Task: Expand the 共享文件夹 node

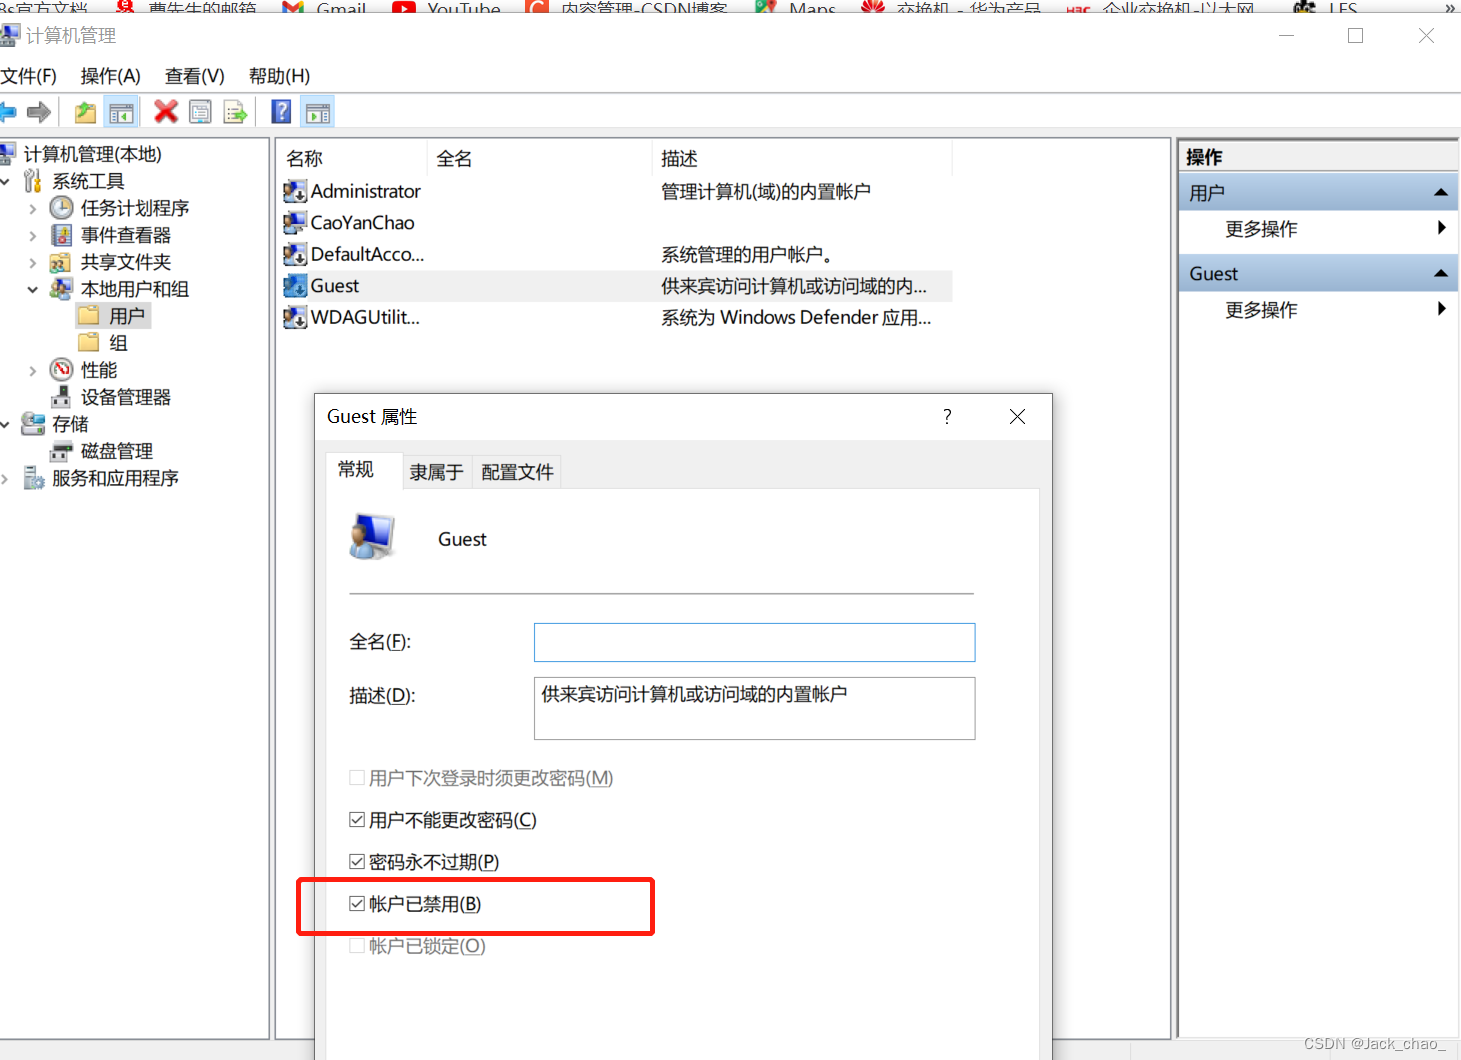Action: click(33, 262)
